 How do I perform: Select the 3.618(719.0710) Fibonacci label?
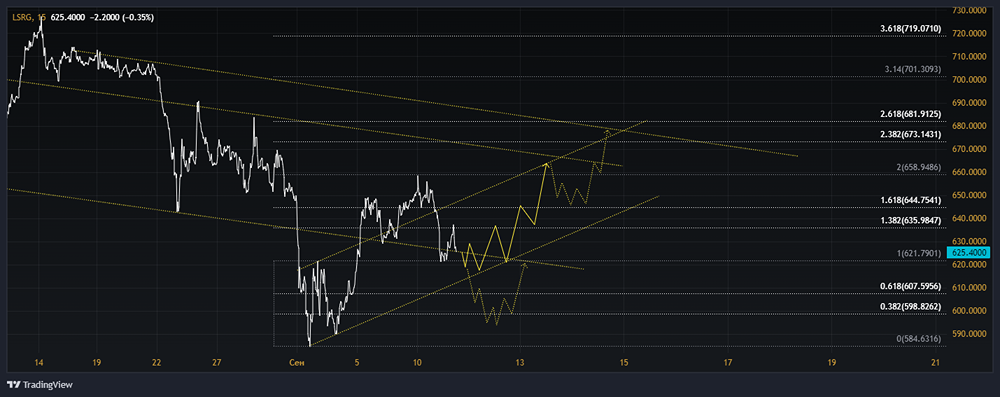tap(909, 29)
